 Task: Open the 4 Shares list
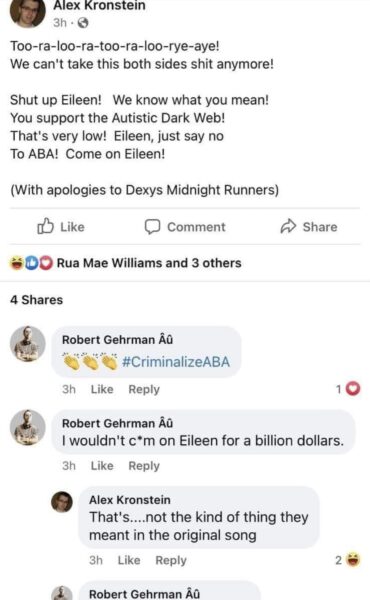36,300
